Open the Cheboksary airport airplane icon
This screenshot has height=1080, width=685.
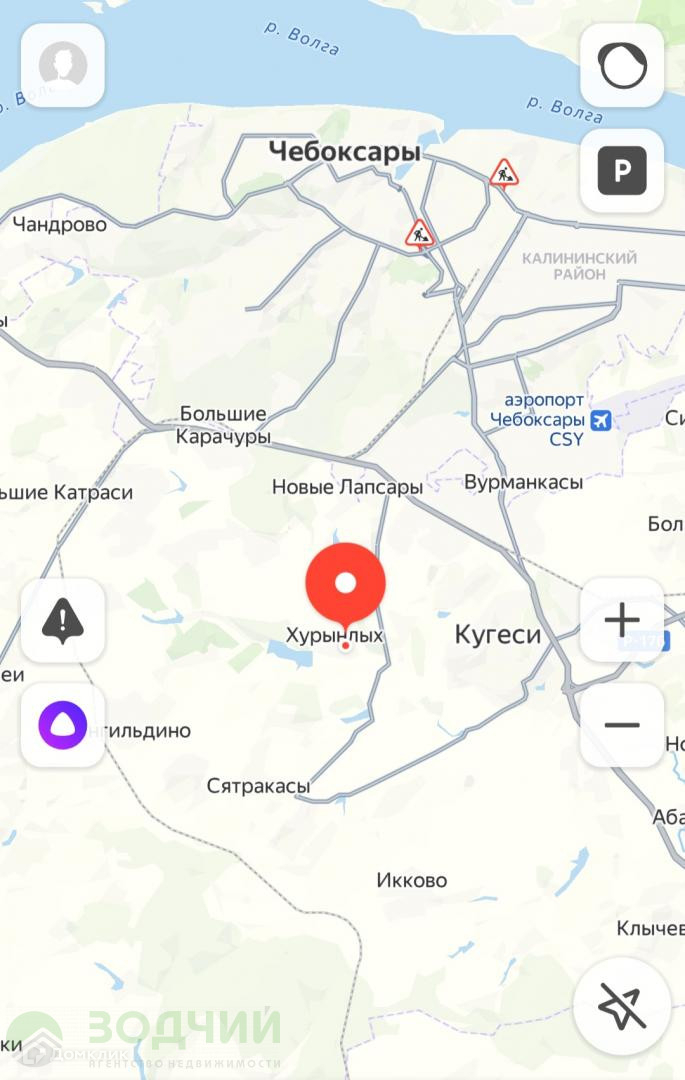[601, 419]
